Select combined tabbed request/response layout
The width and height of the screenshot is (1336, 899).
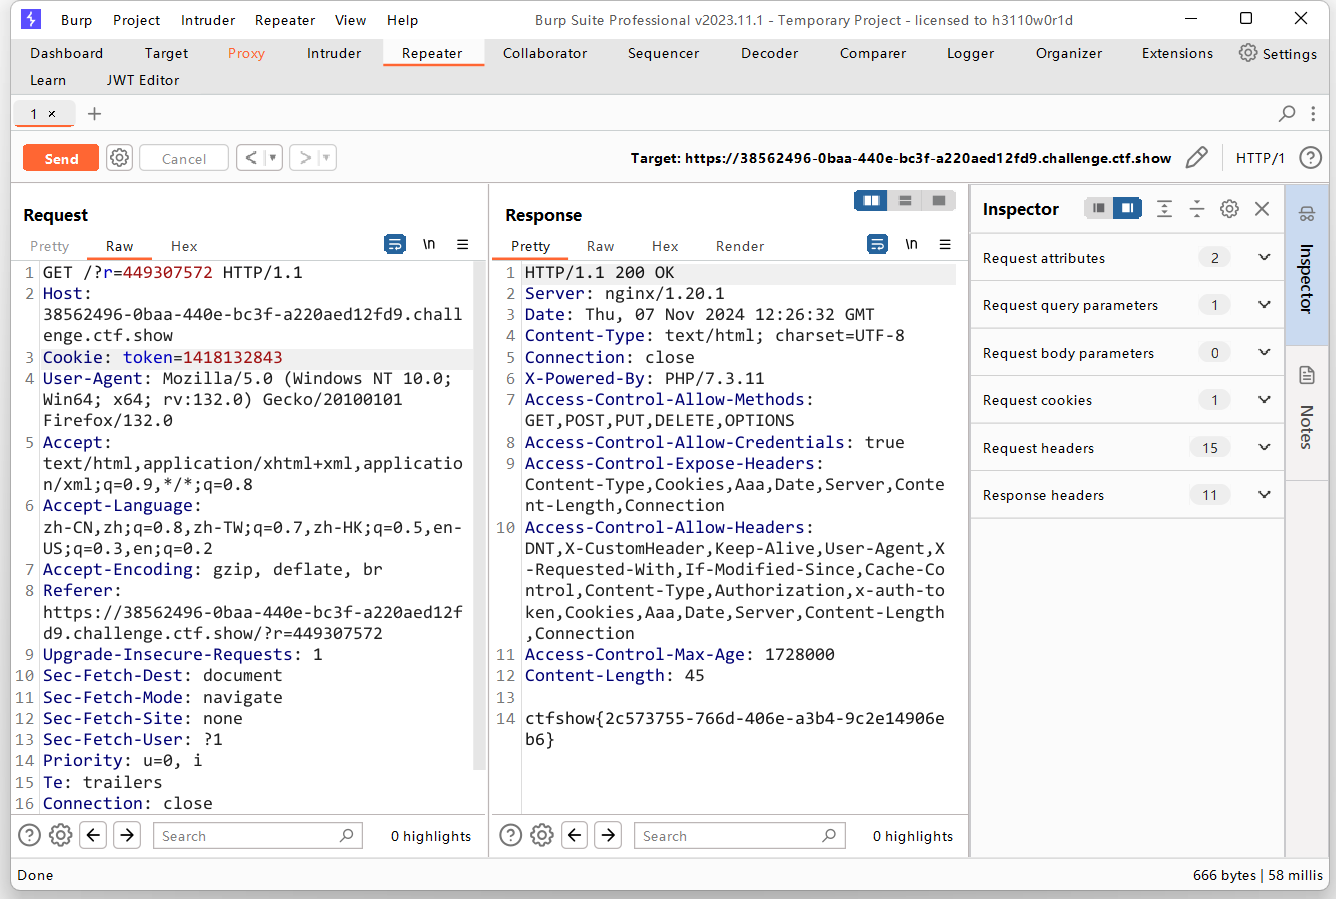coord(938,201)
